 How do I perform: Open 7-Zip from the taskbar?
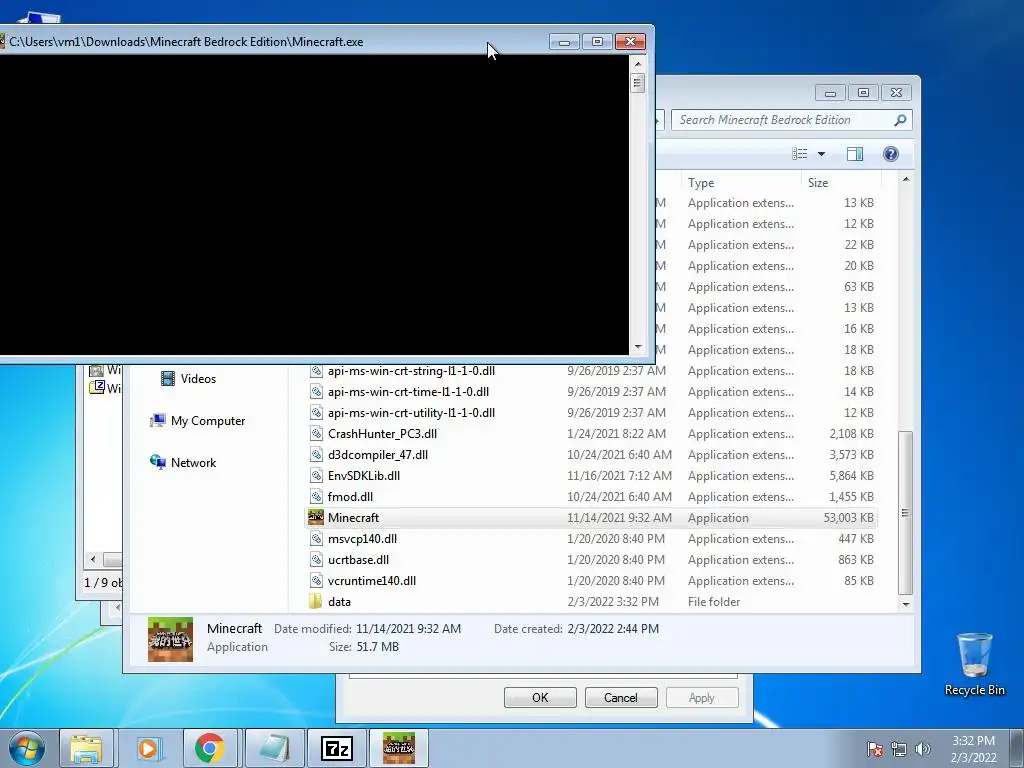point(336,748)
